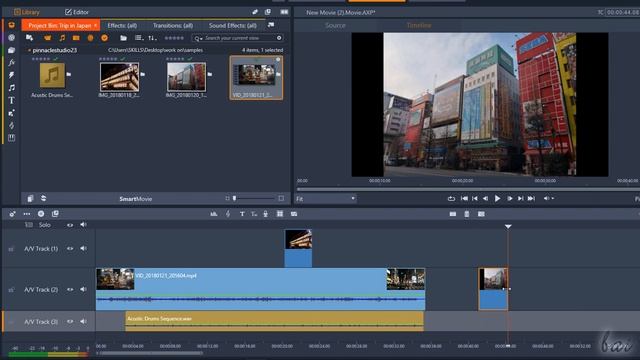
Task: Clear the library search field
Action: 279,38
